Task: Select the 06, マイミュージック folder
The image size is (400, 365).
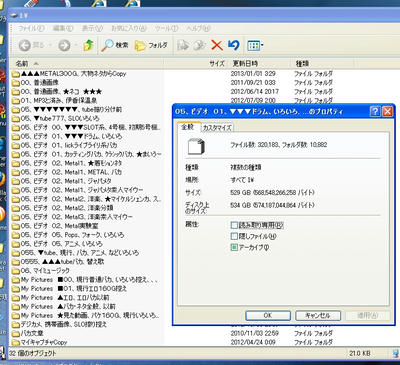Action: tap(41, 271)
